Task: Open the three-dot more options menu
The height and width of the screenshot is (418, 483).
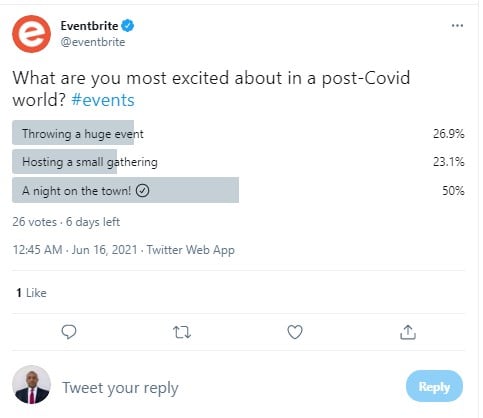Action: [457, 26]
